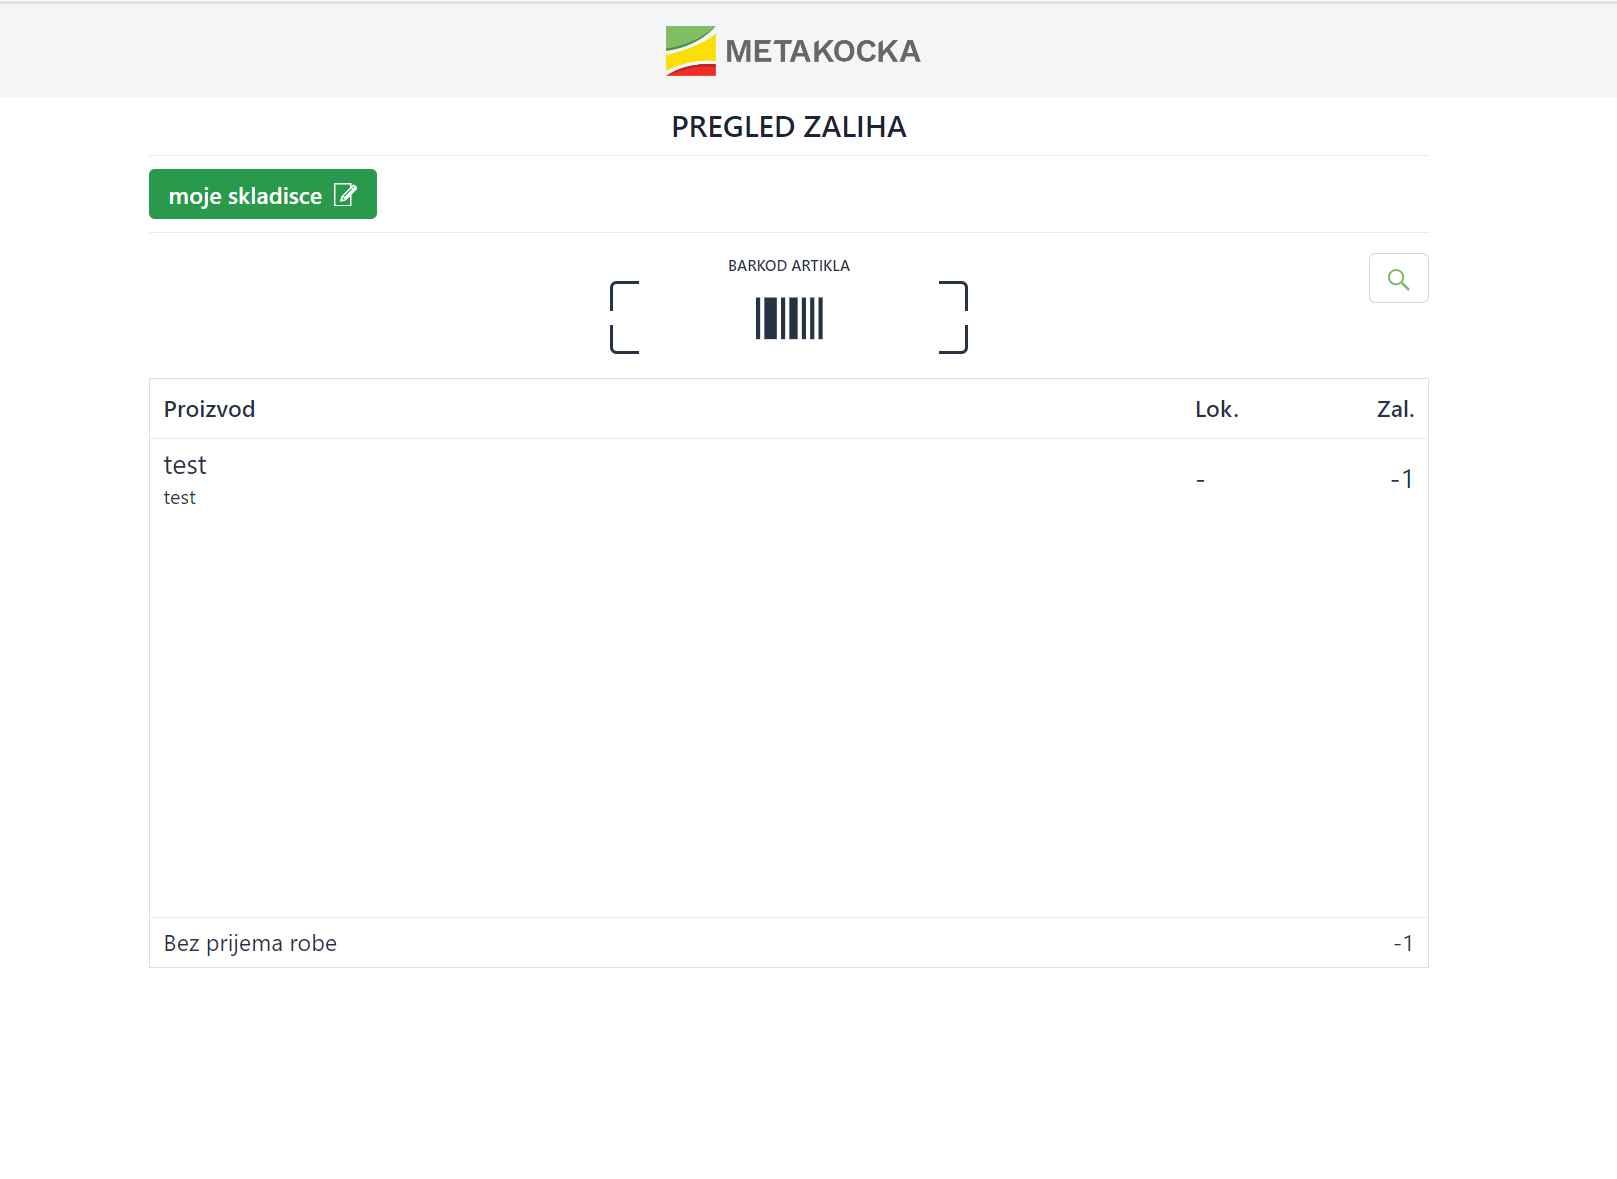Select the test product name
The image size is (1617, 1179).
point(185,465)
